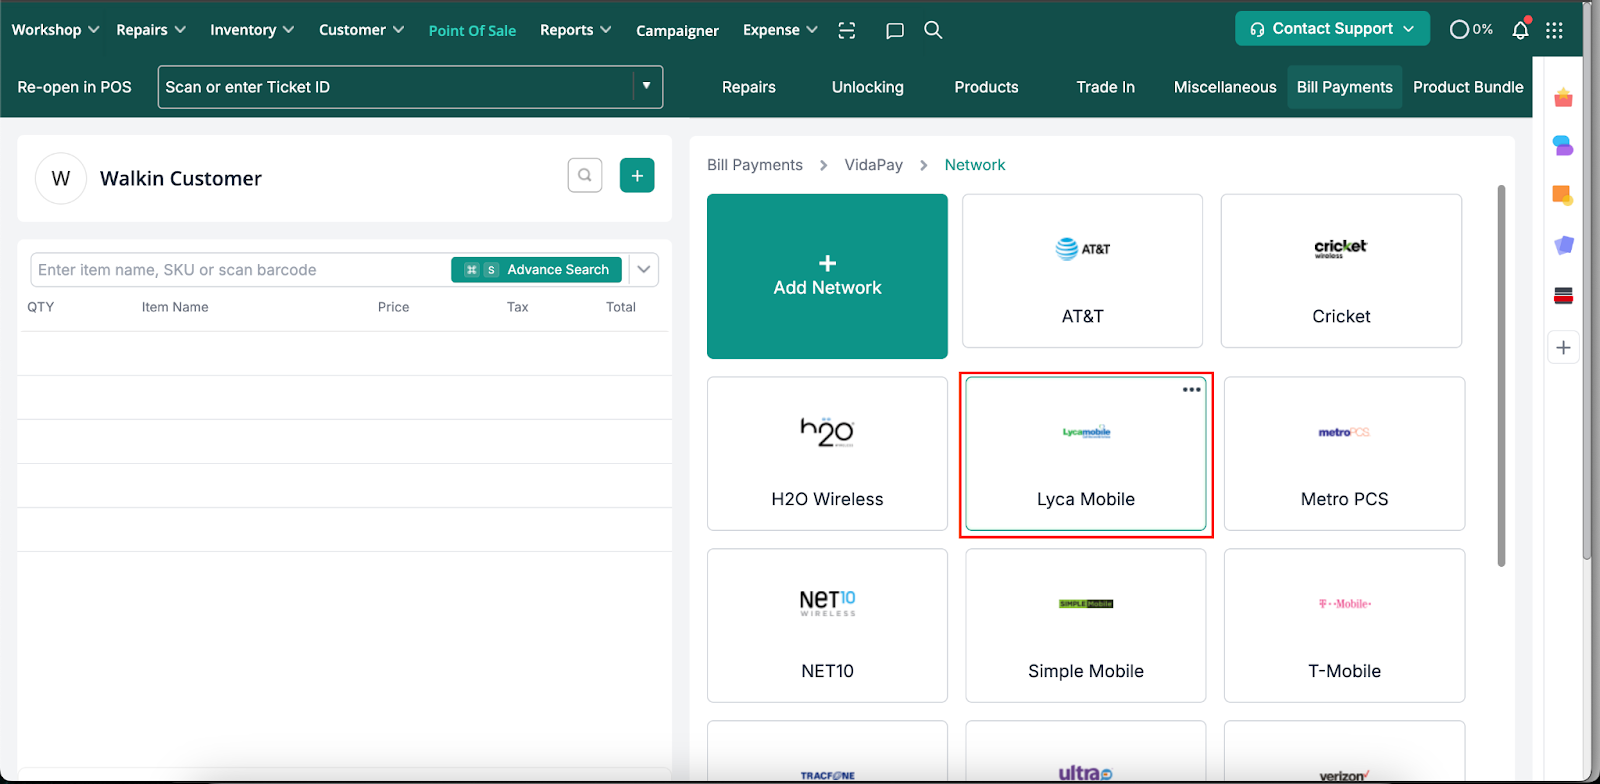Switch to the Unlocking tab
This screenshot has height=784, width=1600.
[868, 87]
